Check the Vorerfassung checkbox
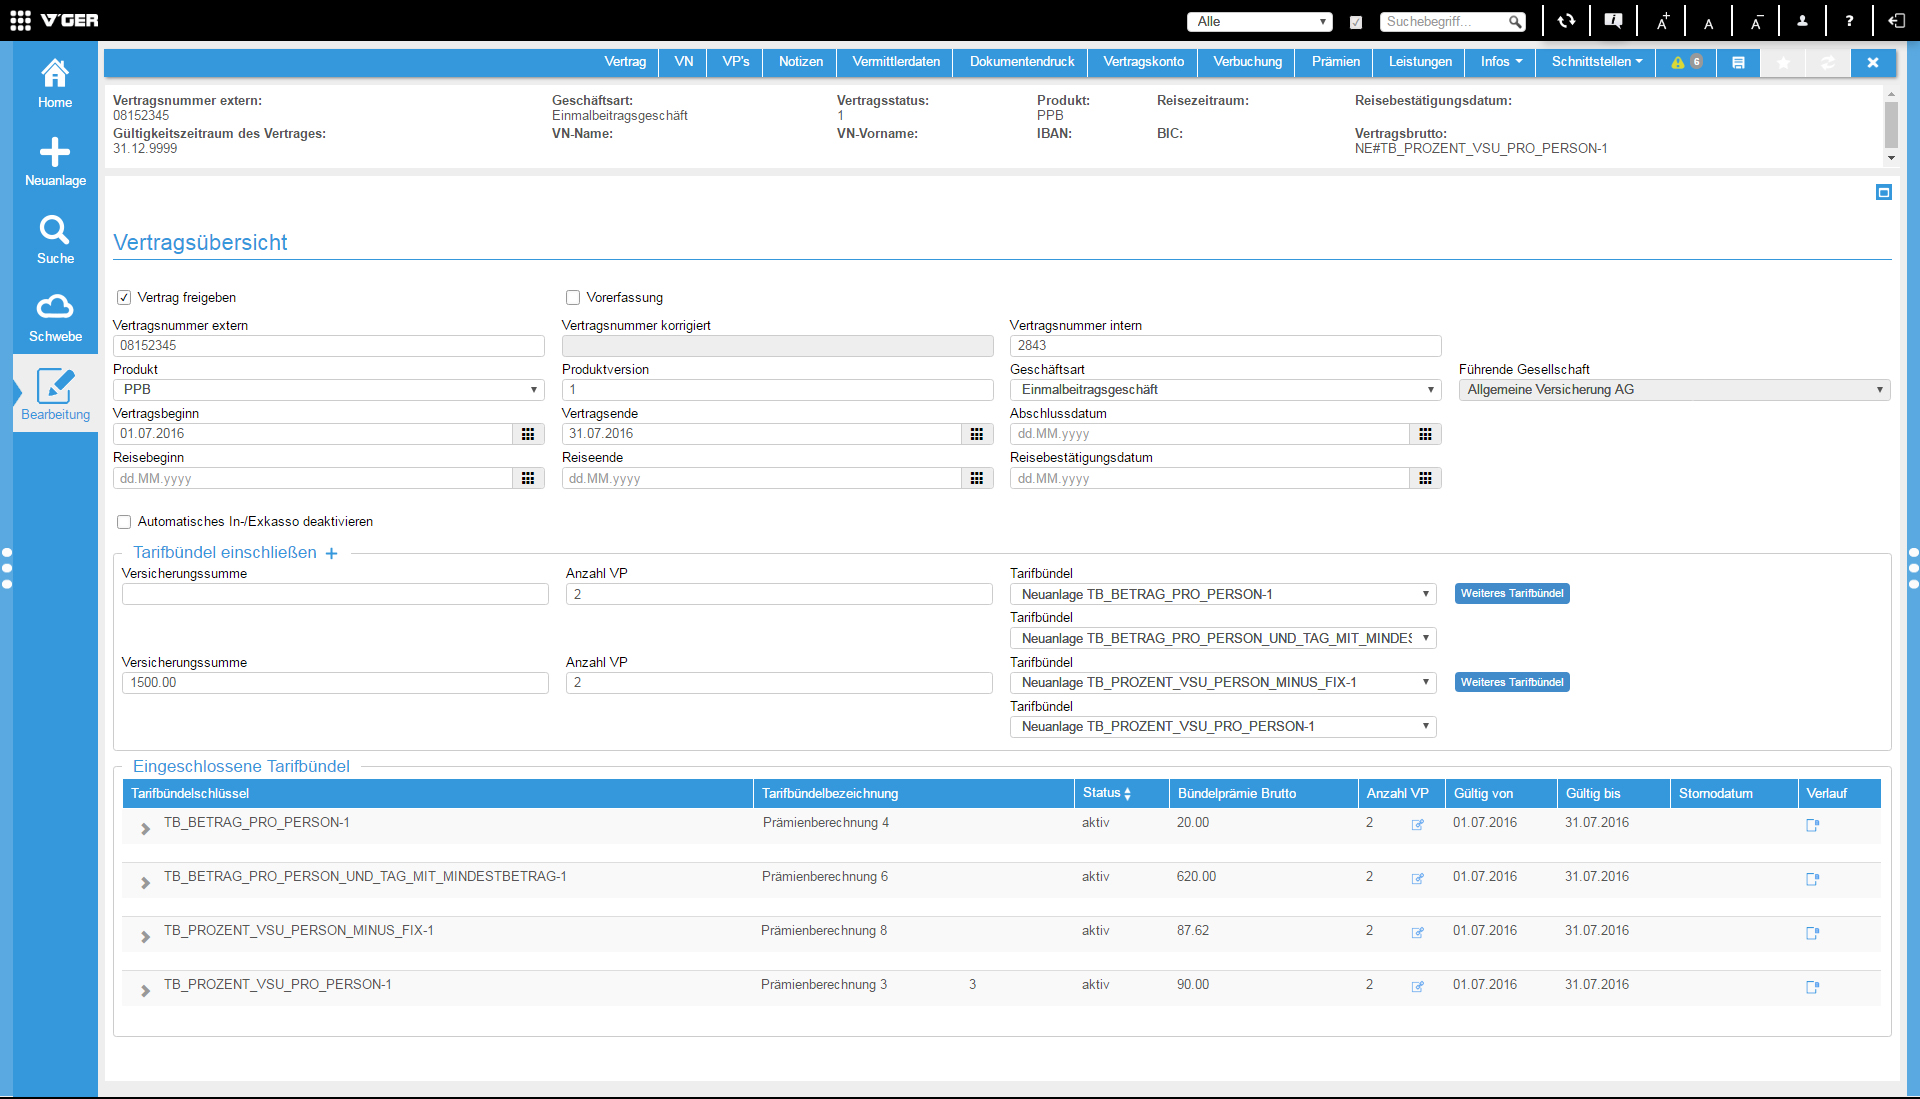1920x1099 pixels. click(573, 297)
